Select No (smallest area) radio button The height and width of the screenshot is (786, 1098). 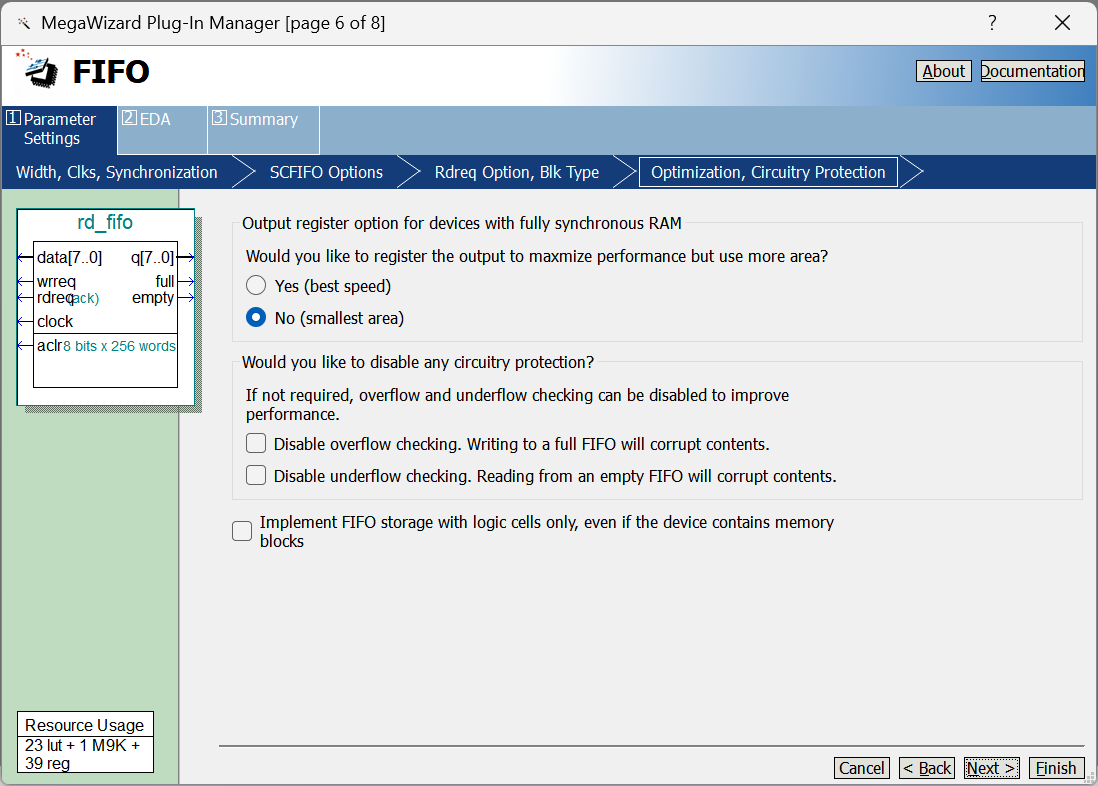coord(256,318)
